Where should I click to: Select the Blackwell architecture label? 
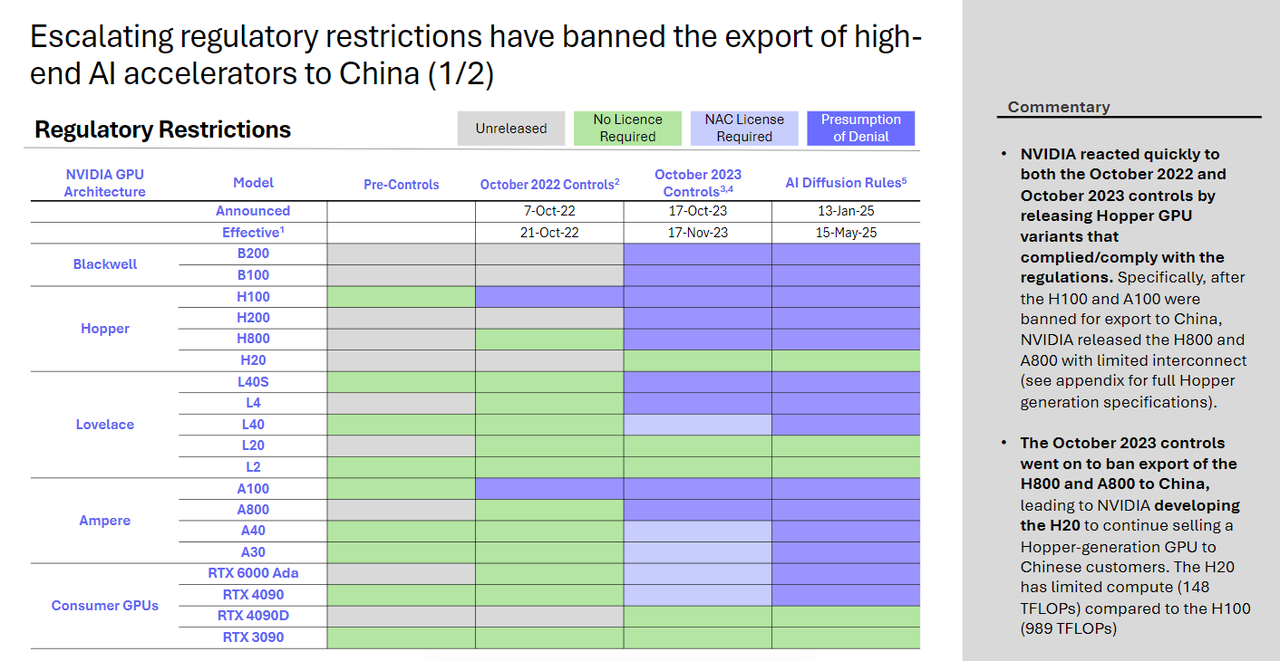[105, 264]
